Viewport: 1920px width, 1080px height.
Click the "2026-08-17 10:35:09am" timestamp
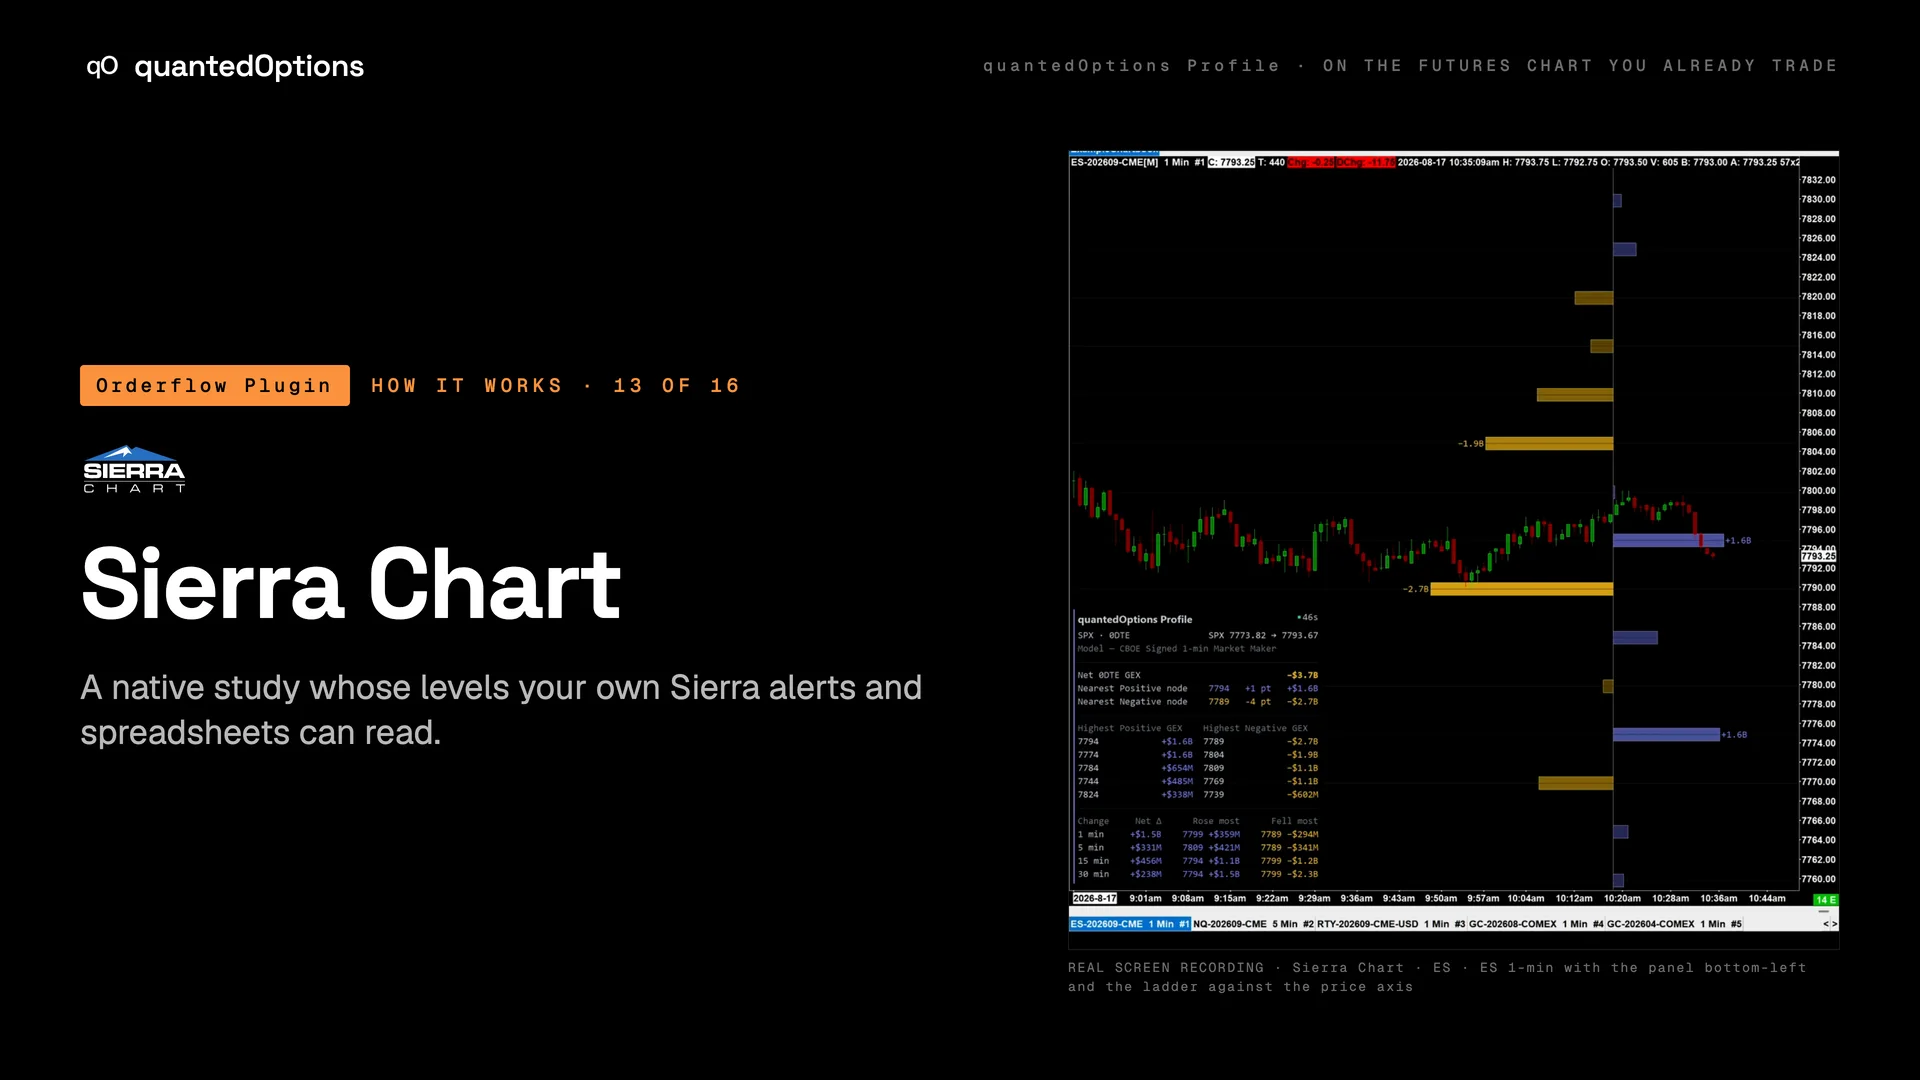pyautogui.click(x=1448, y=162)
